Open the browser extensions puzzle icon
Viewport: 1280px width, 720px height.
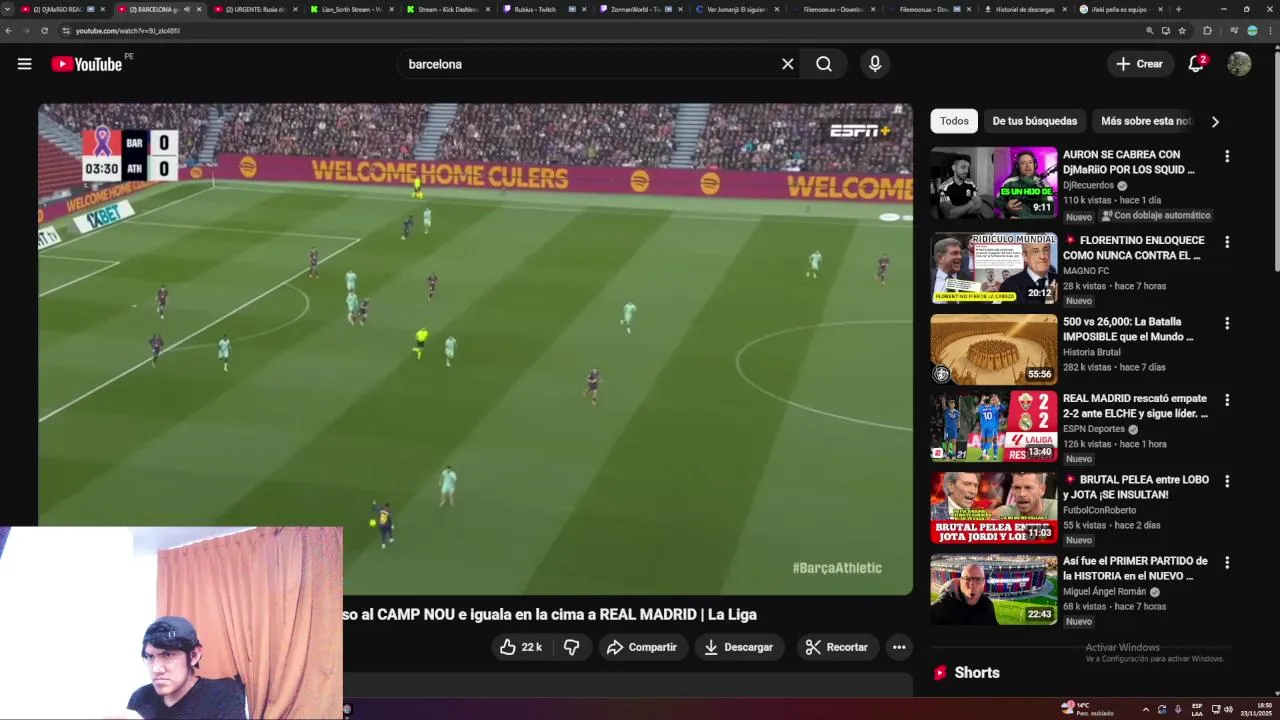pos(1207,31)
